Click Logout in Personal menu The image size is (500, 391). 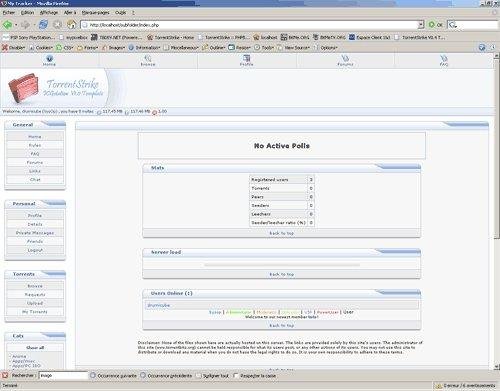click(35, 250)
